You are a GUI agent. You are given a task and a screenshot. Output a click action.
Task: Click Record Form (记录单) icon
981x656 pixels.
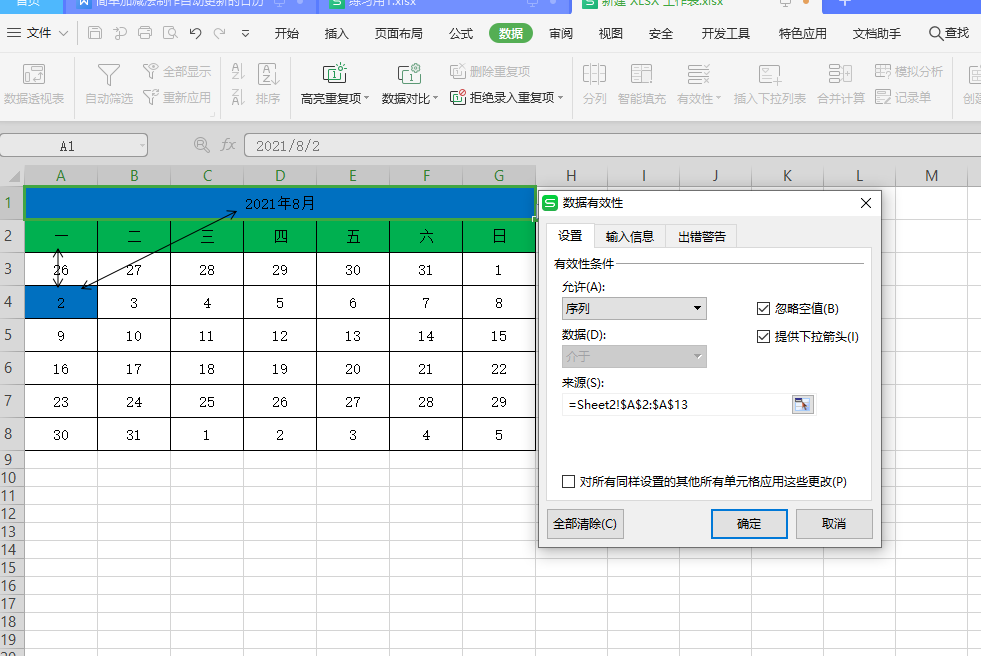[883, 97]
